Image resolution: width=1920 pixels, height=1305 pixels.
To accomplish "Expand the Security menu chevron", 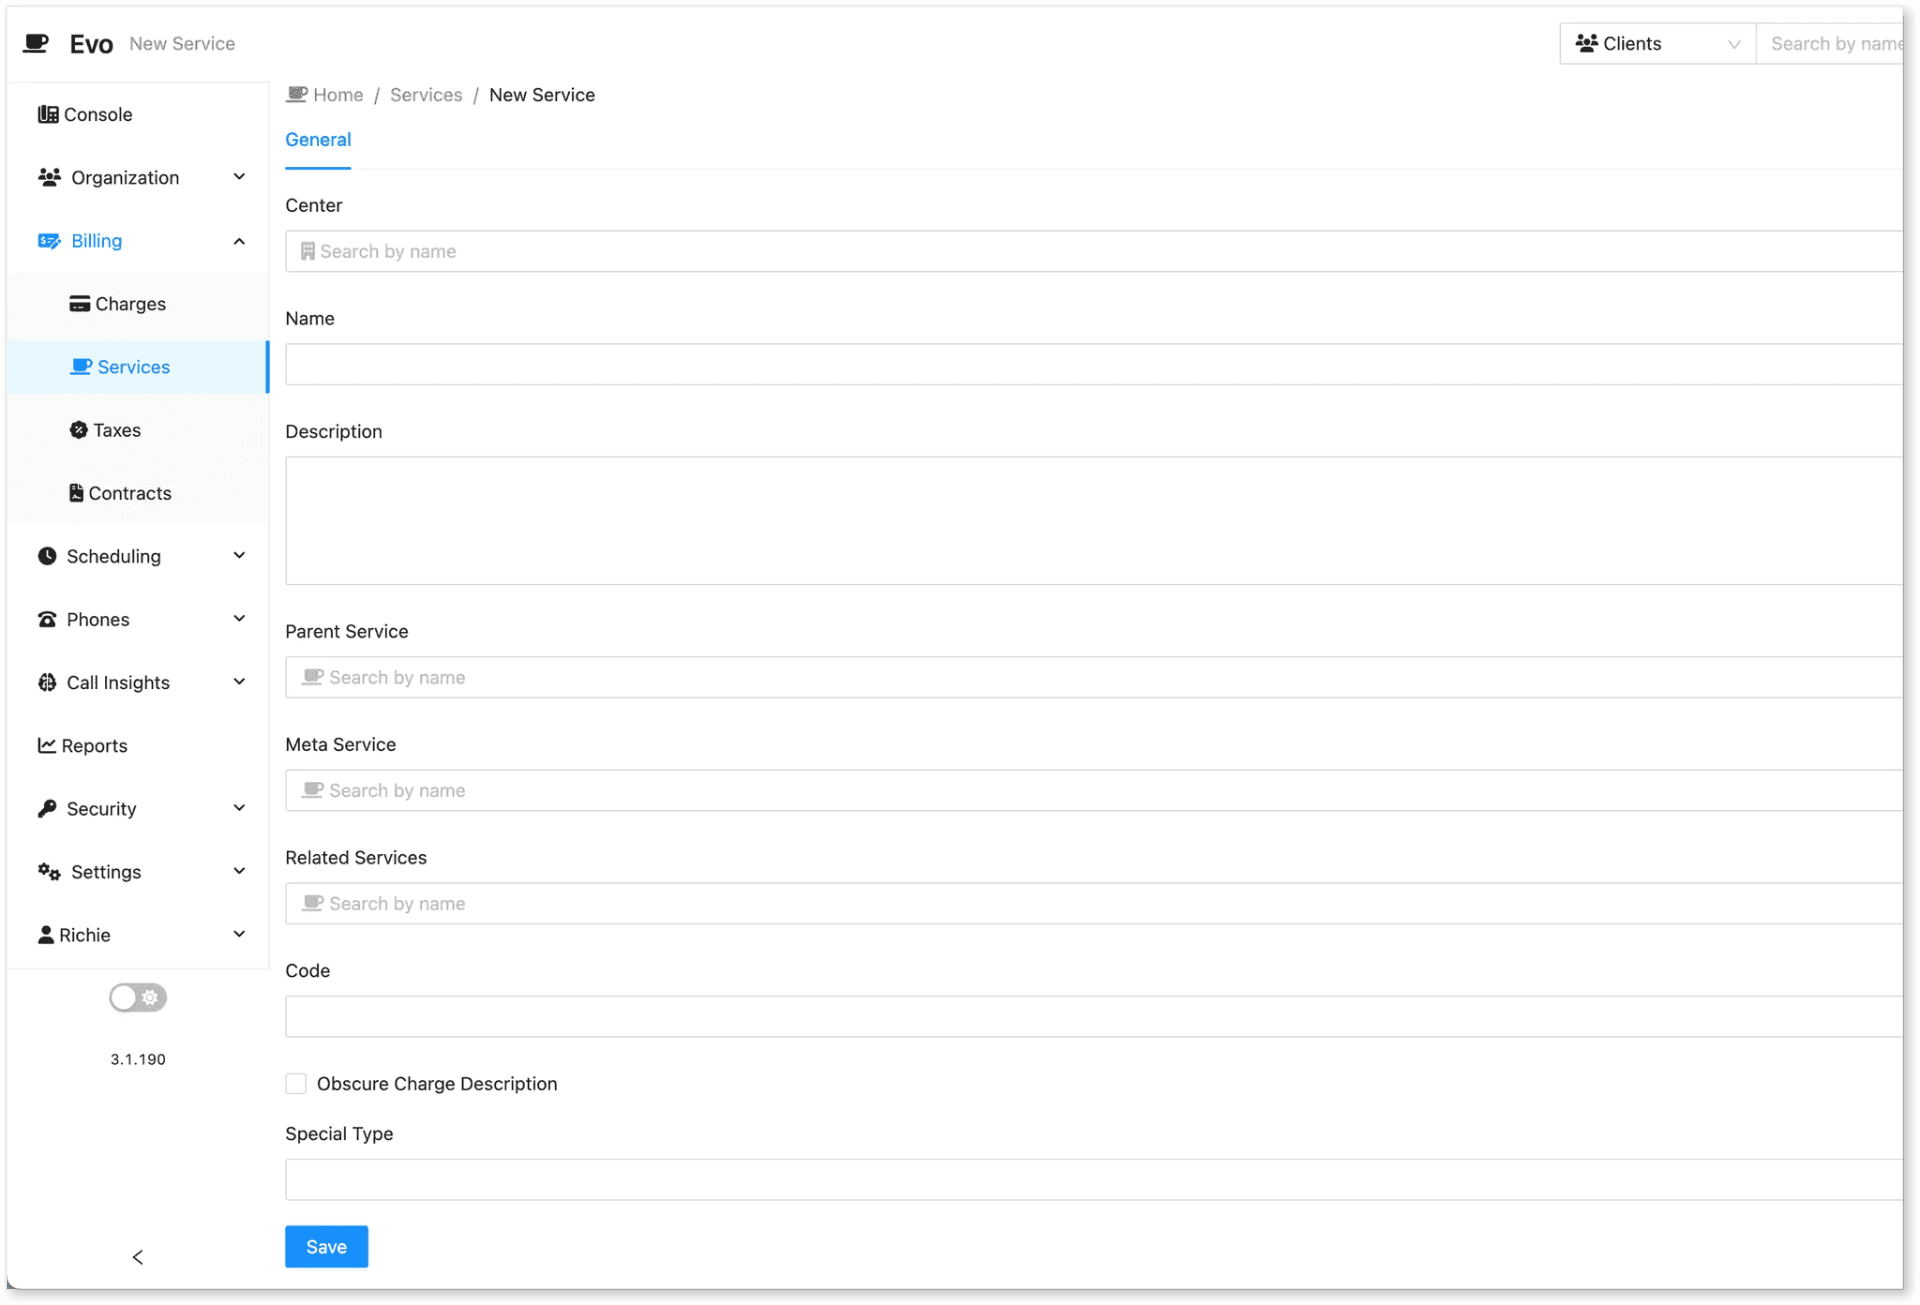I will (x=239, y=808).
